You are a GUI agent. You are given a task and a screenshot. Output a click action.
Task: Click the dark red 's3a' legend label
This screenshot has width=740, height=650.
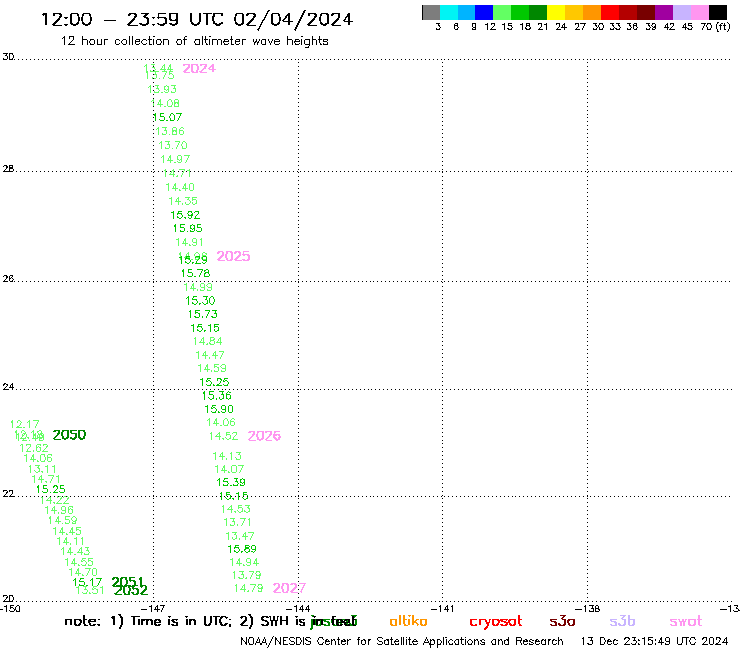click(562, 621)
